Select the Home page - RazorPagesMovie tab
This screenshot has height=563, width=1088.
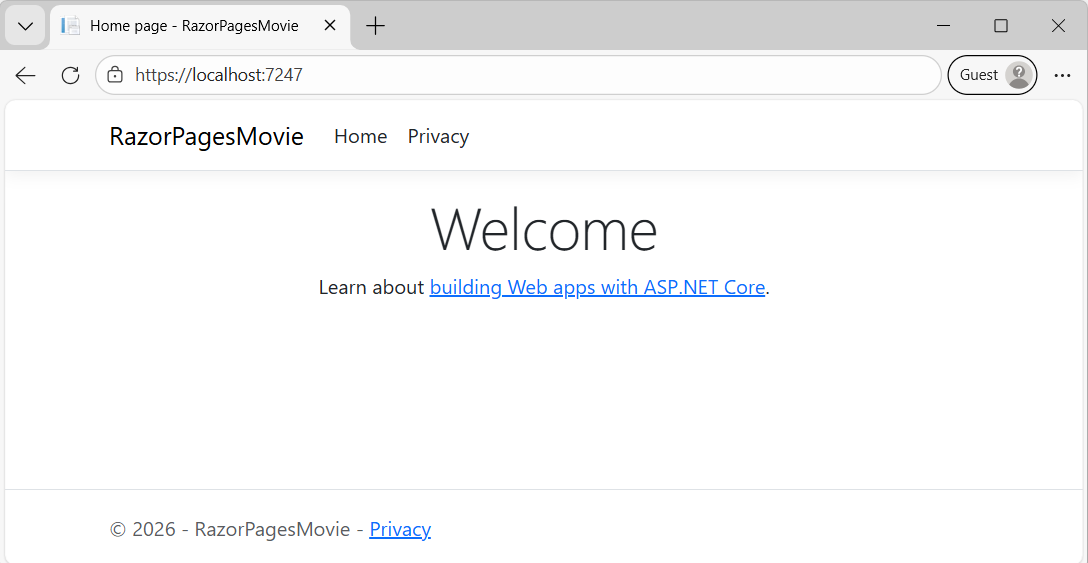click(200, 26)
